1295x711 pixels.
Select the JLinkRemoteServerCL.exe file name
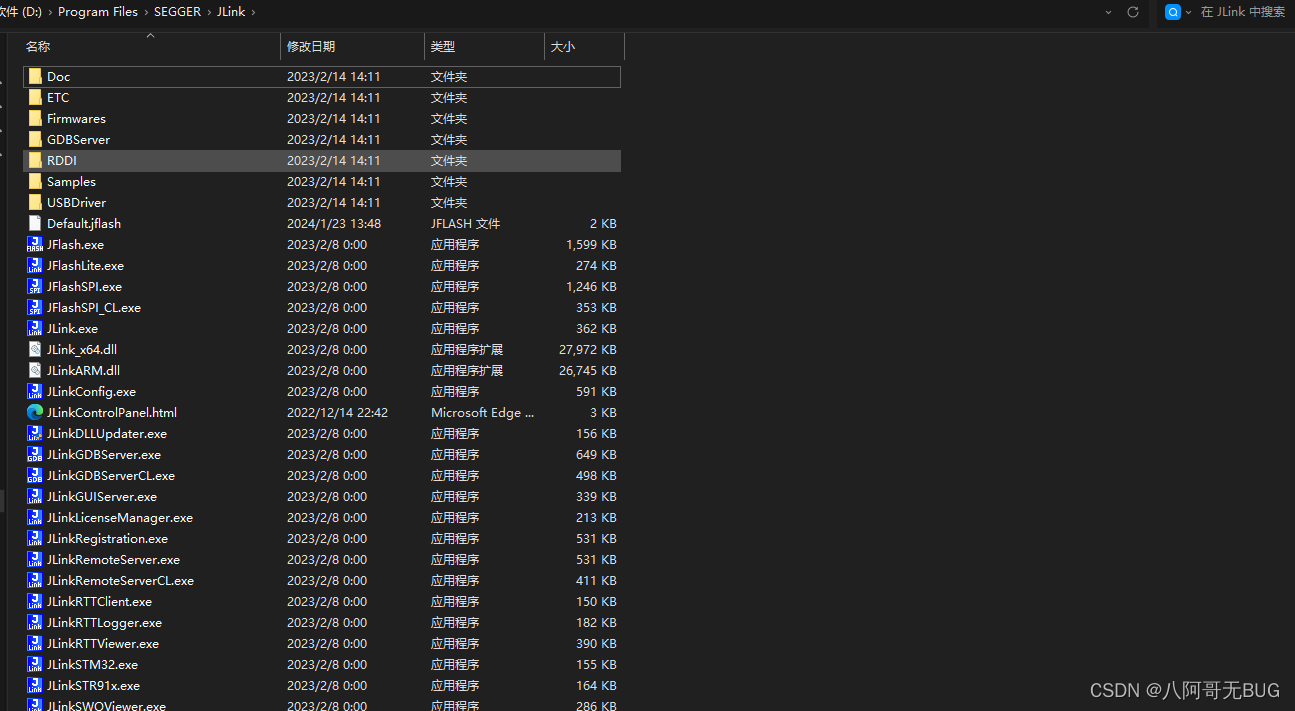(x=120, y=580)
